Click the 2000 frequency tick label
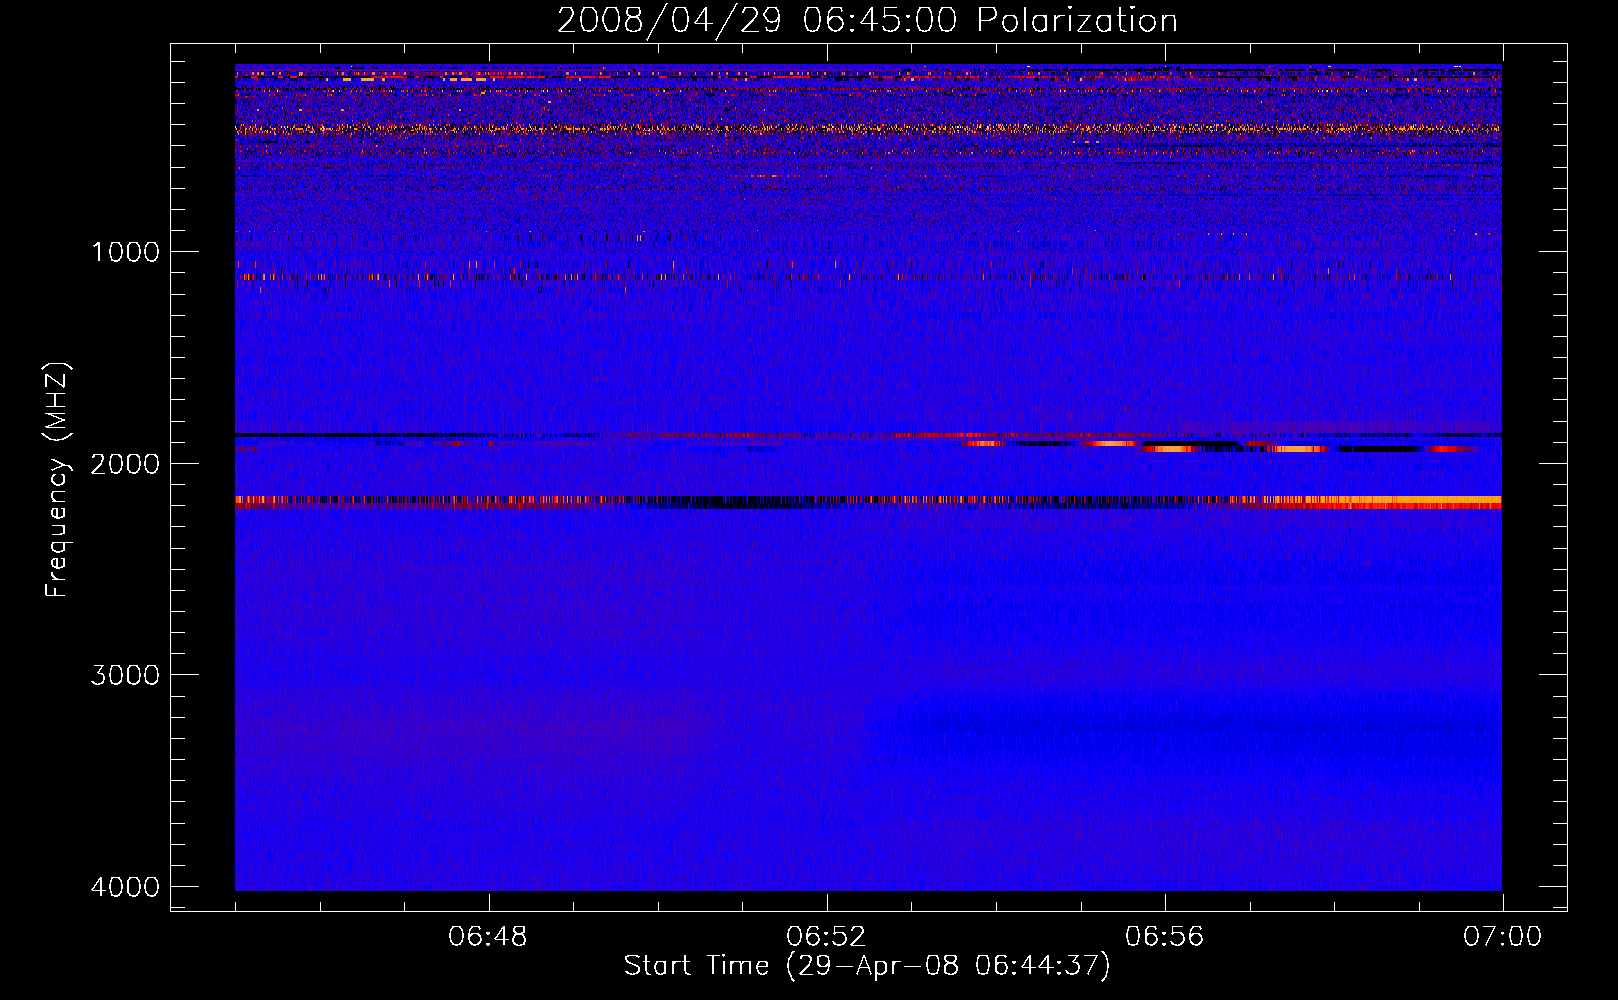This screenshot has width=1618, height=1000. 125,464
